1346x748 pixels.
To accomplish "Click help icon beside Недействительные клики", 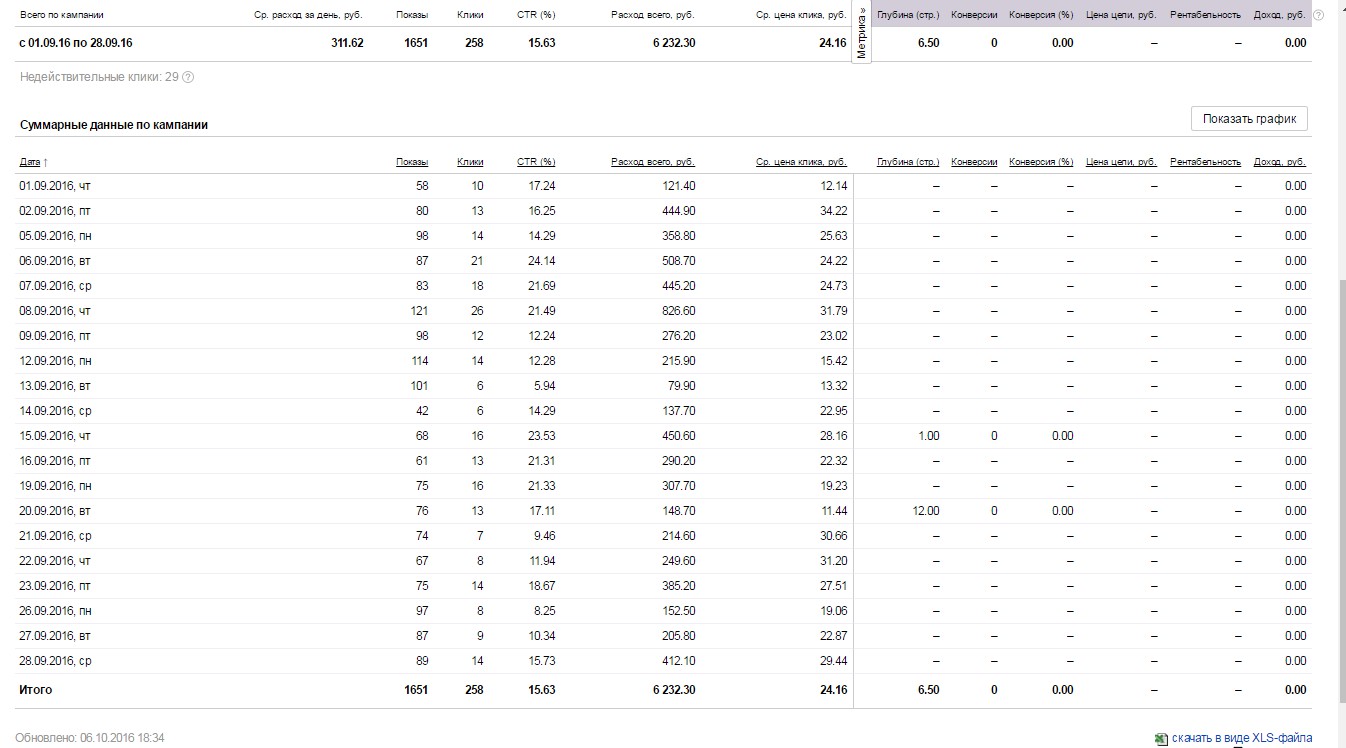I will click(x=188, y=77).
